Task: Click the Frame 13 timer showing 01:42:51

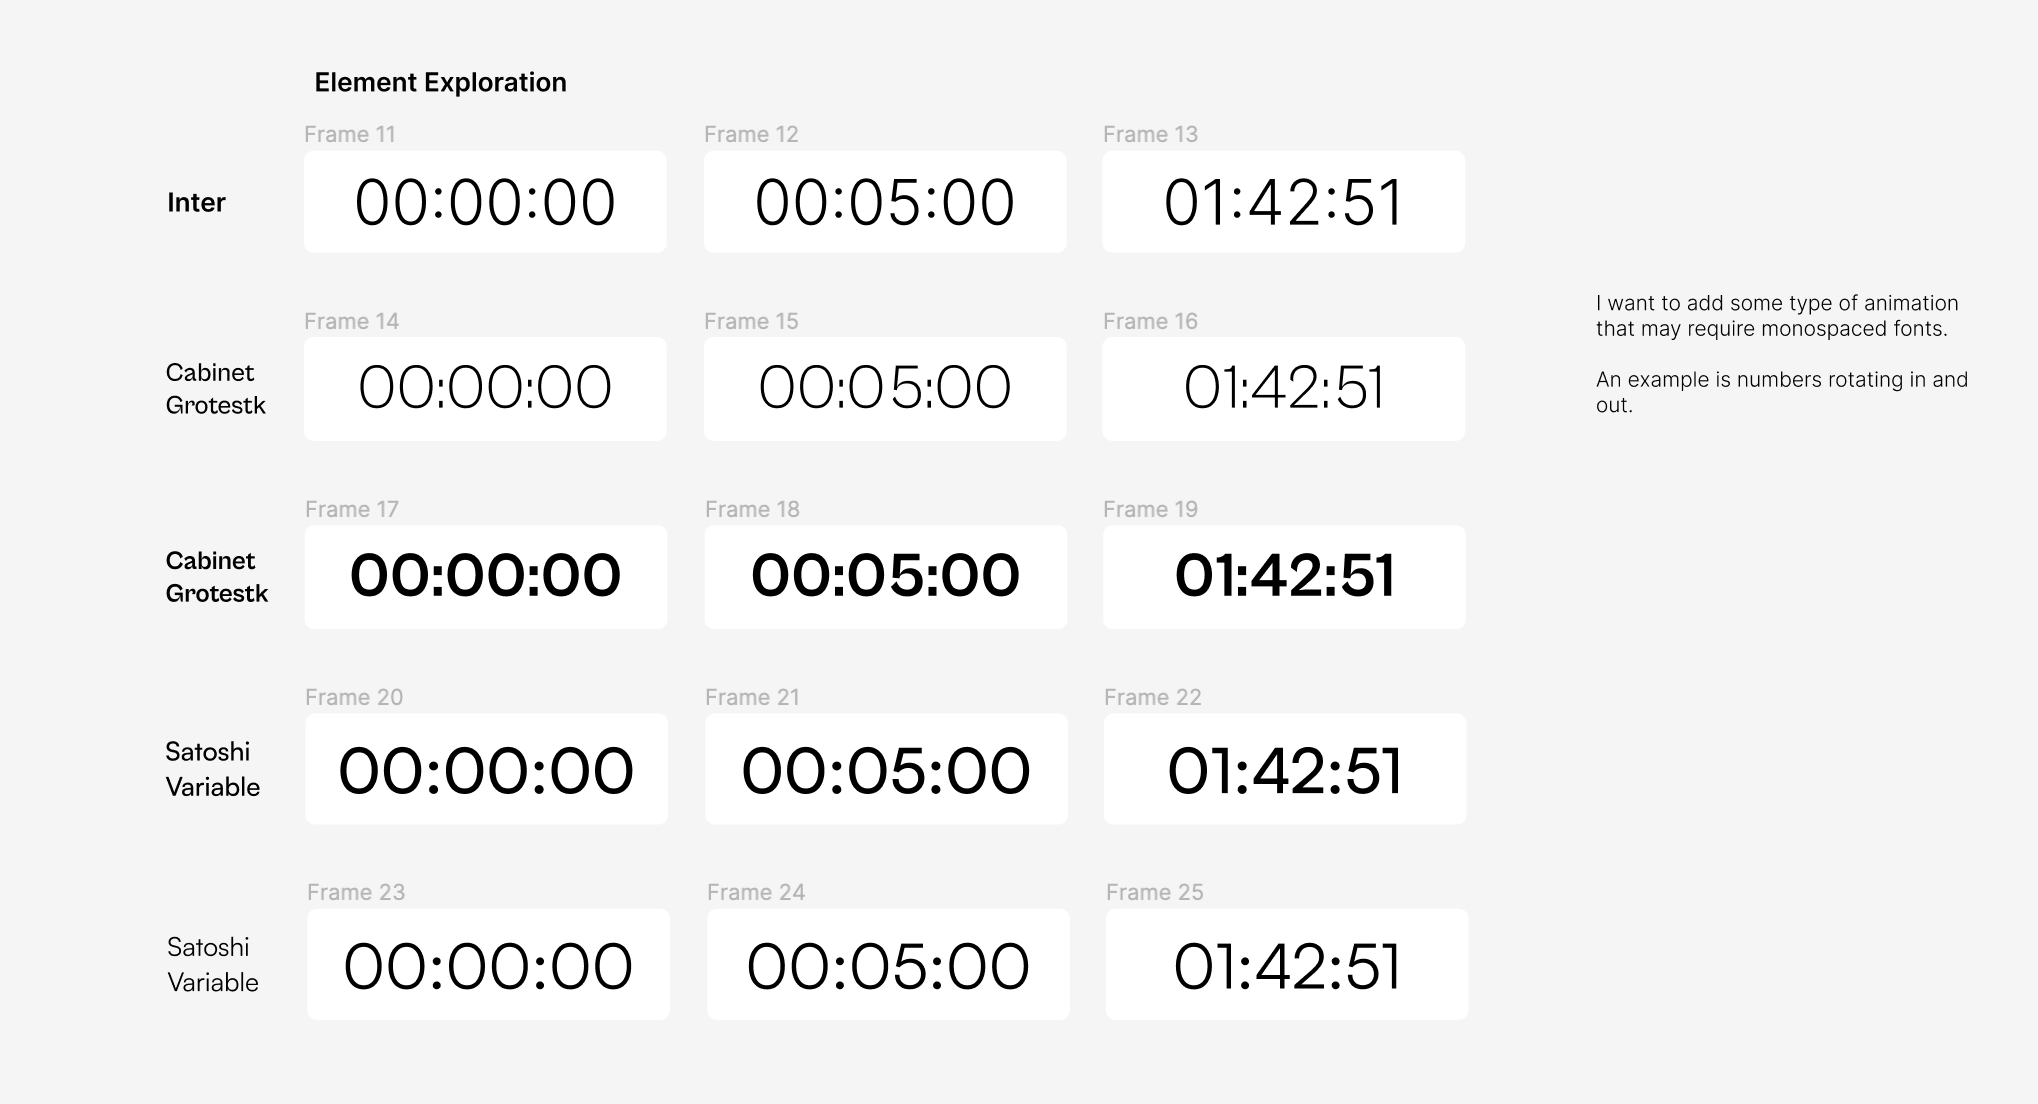Action: [1284, 202]
